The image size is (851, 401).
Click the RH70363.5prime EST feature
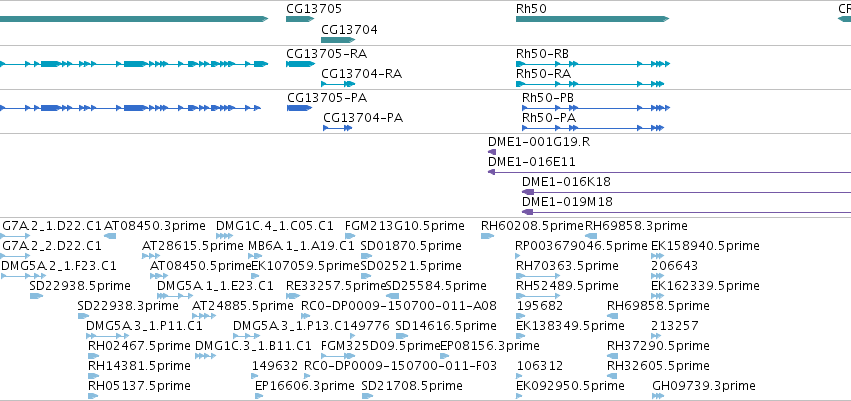pos(538,276)
